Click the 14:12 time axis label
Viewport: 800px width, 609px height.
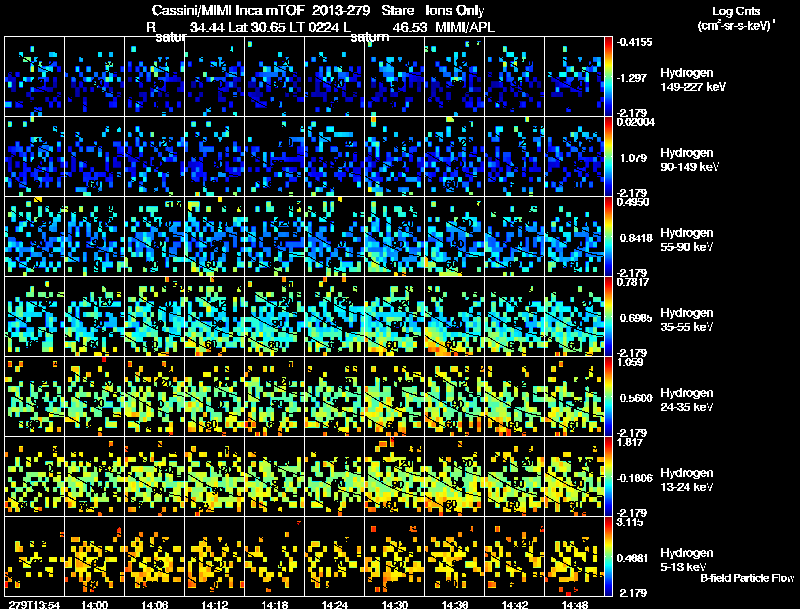click(214, 605)
